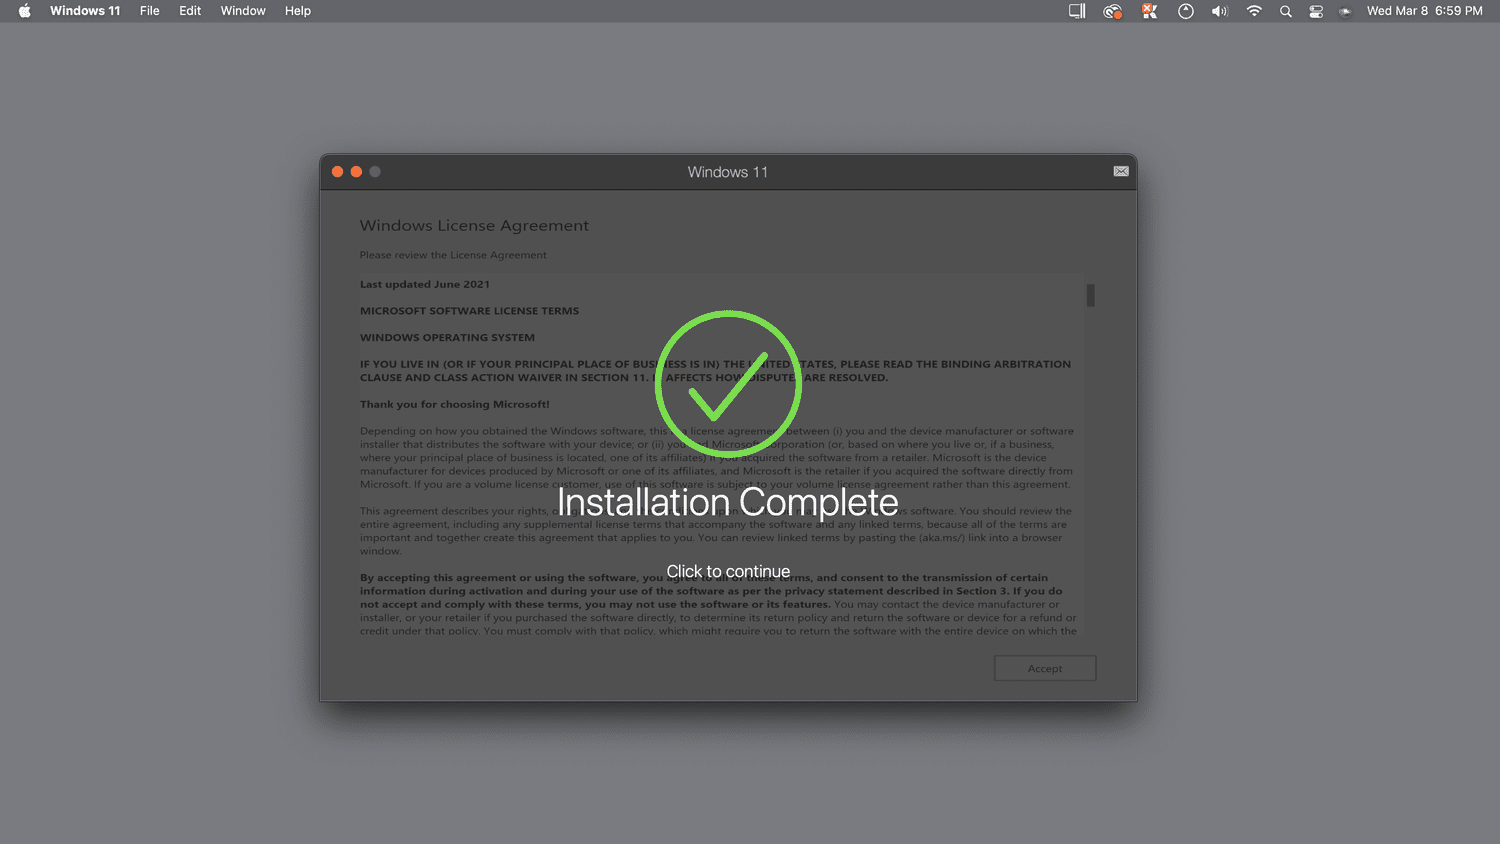Click 'Thank you for choosing Microsoft!' line
The image size is (1500, 844).
pyautogui.click(x=454, y=405)
